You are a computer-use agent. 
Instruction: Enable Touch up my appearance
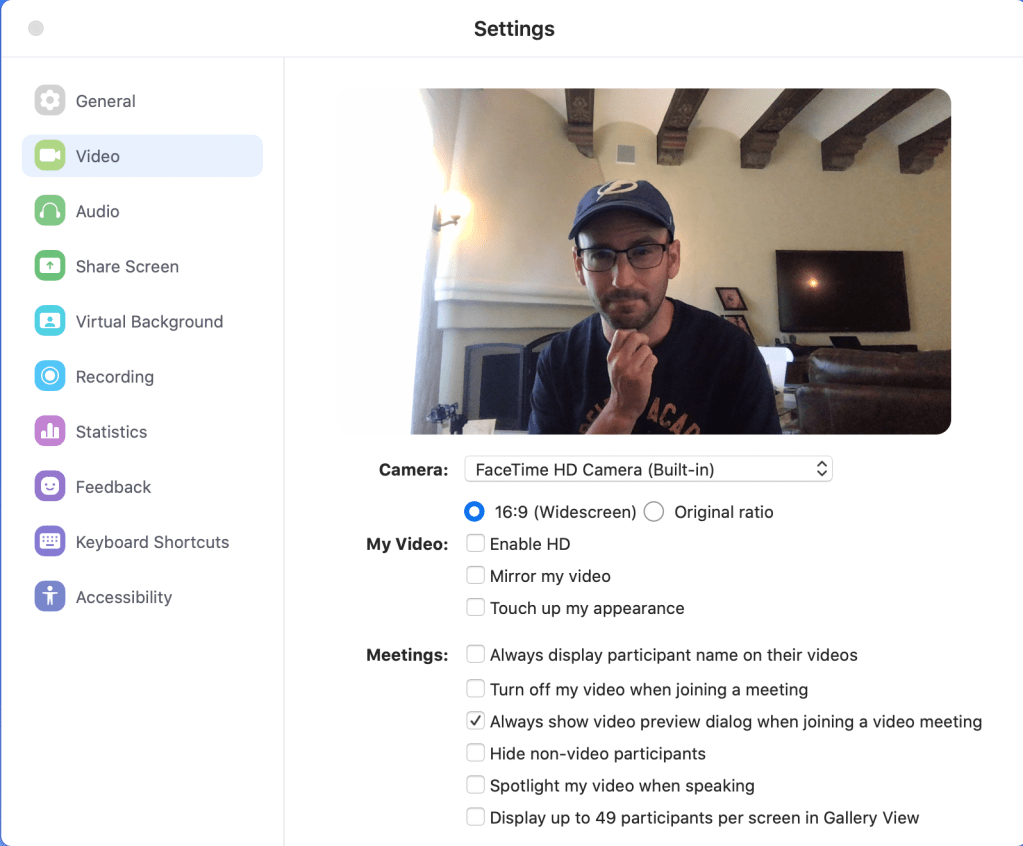pos(476,608)
